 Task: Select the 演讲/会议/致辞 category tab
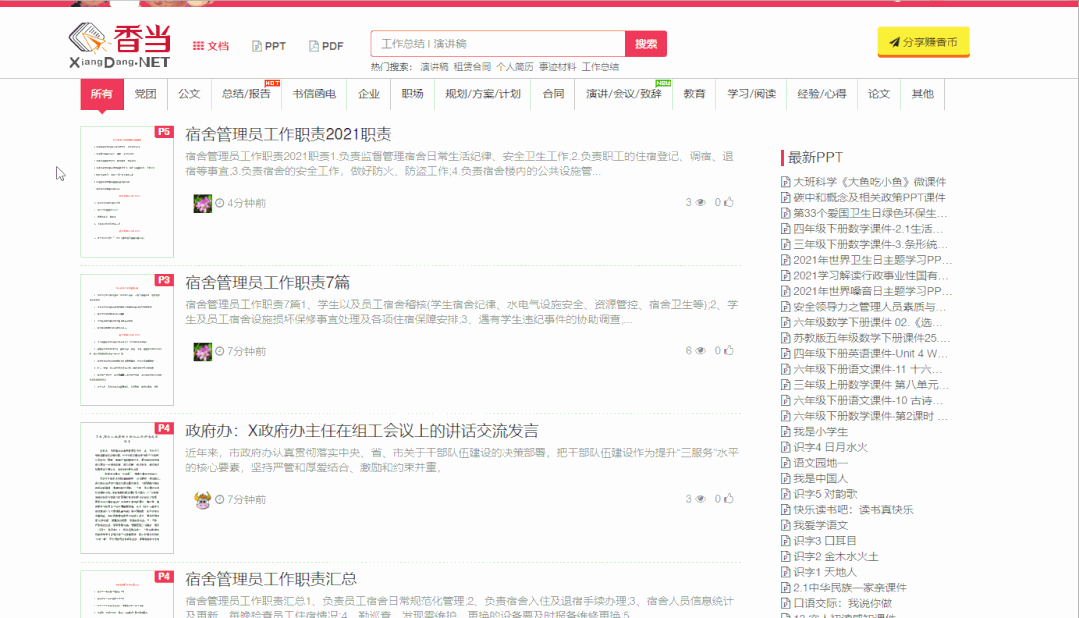(623, 94)
